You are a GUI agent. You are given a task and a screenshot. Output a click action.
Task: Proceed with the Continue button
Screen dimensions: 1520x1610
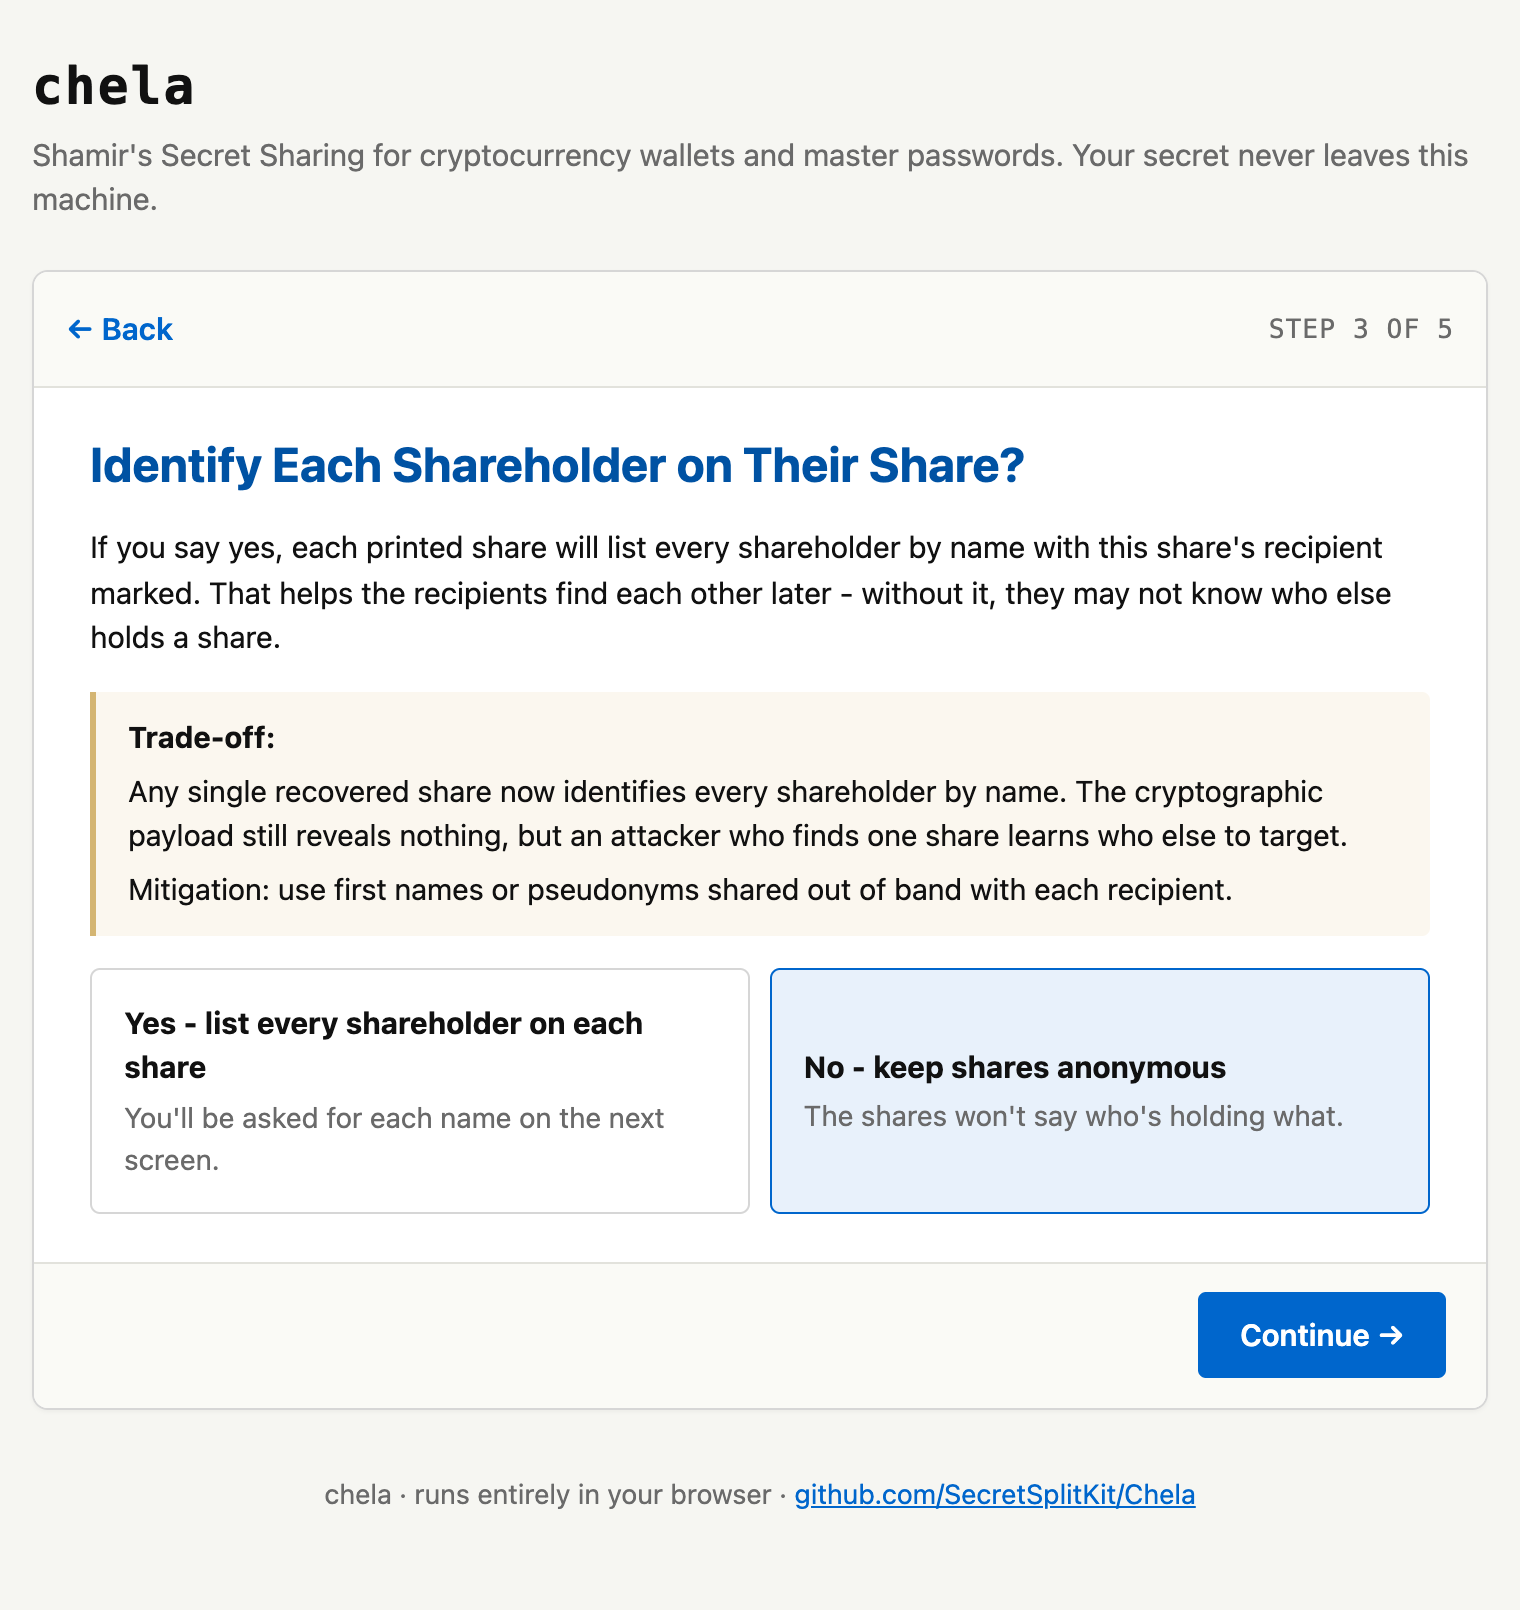click(x=1322, y=1335)
